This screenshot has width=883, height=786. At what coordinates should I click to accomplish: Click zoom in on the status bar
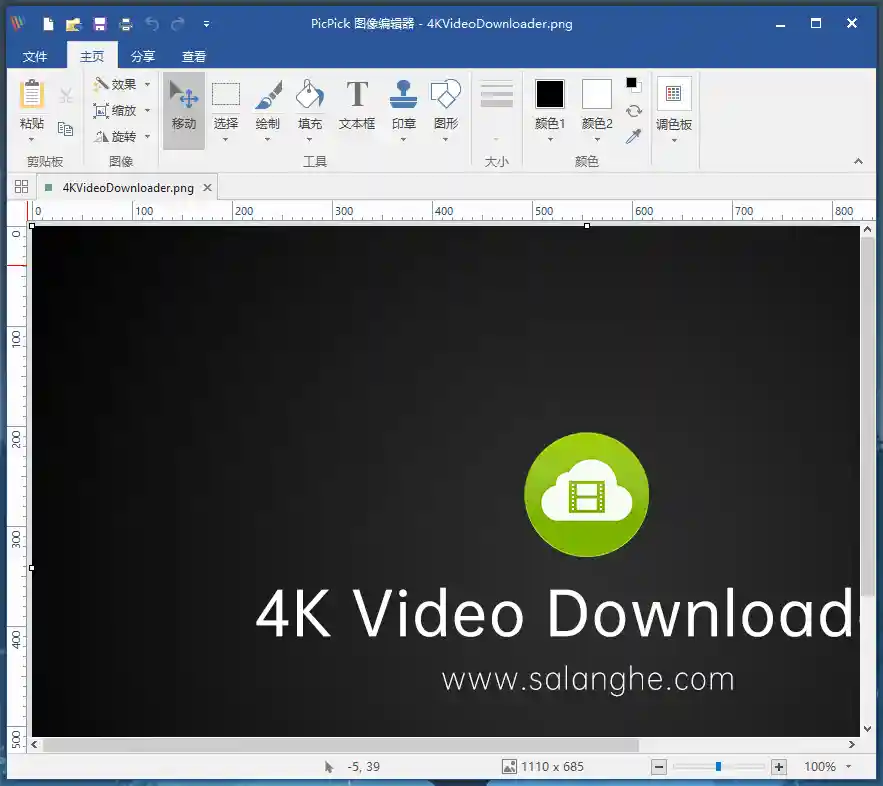point(778,766)
